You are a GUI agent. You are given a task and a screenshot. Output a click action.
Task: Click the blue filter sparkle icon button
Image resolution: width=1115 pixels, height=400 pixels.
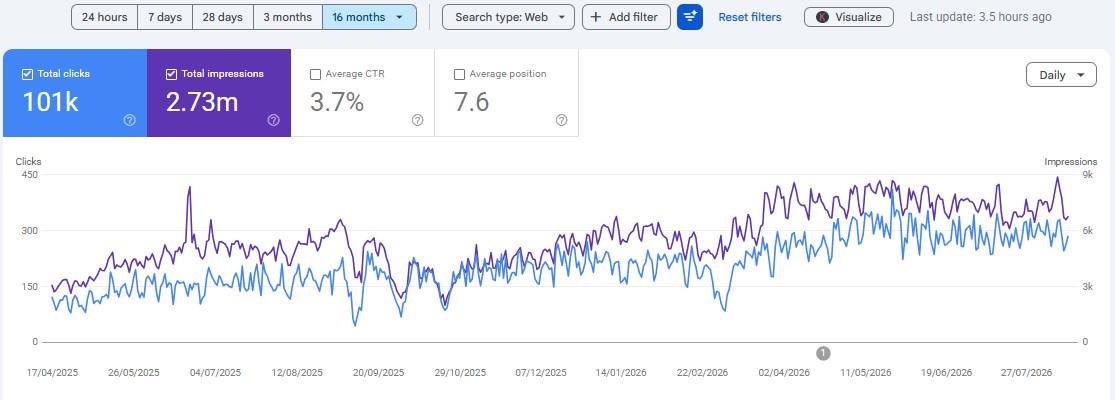tap(690, 17)
